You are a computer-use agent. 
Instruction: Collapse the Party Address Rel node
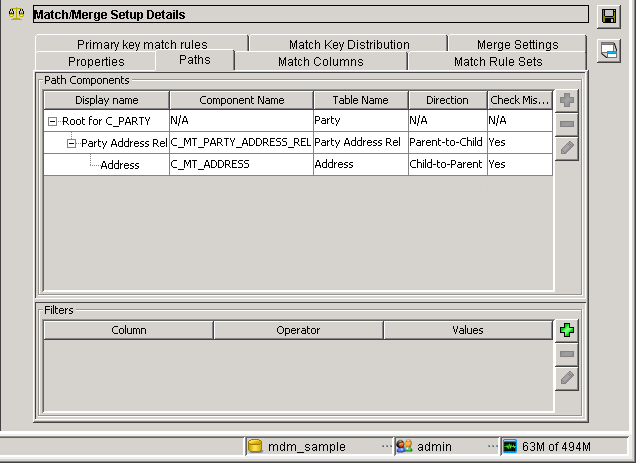pyautogui.click(x=72, y=143)
